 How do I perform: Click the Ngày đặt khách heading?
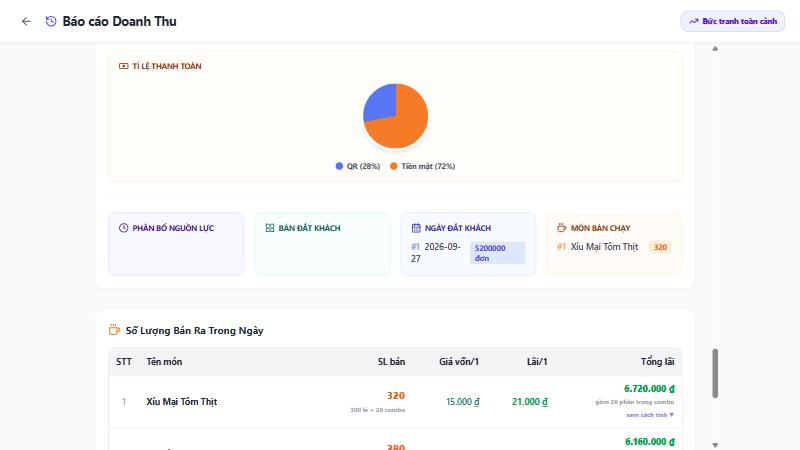[458, 228]
